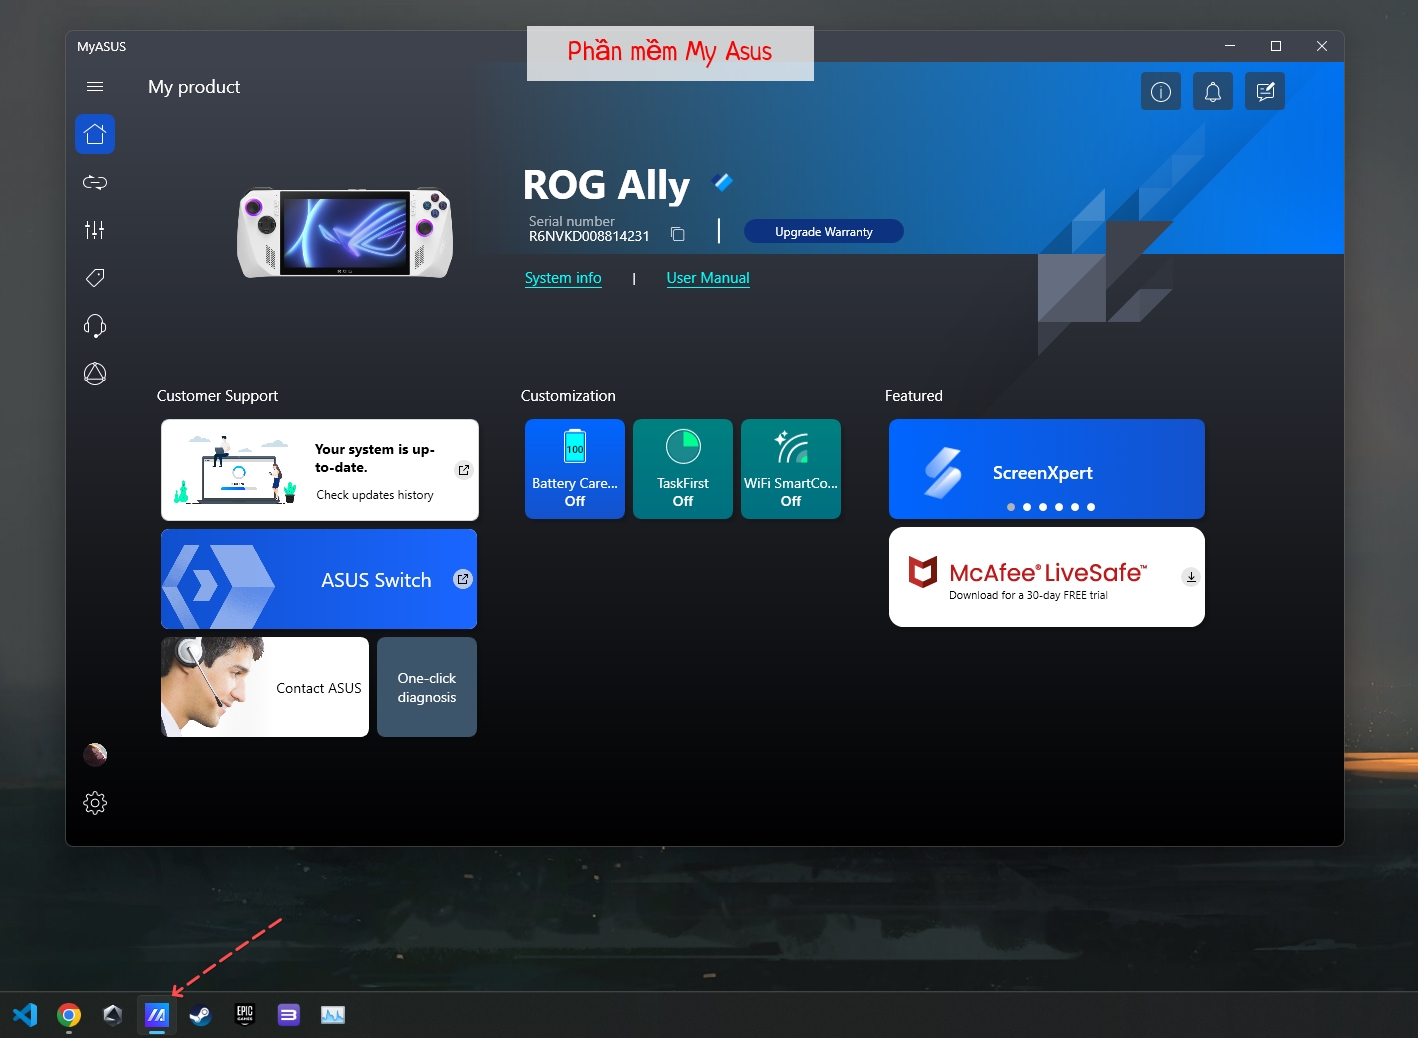Viewport: 1418px width, 1038px height.
Task: Launch Steam from the taskbar
Action: point(201,1015)
